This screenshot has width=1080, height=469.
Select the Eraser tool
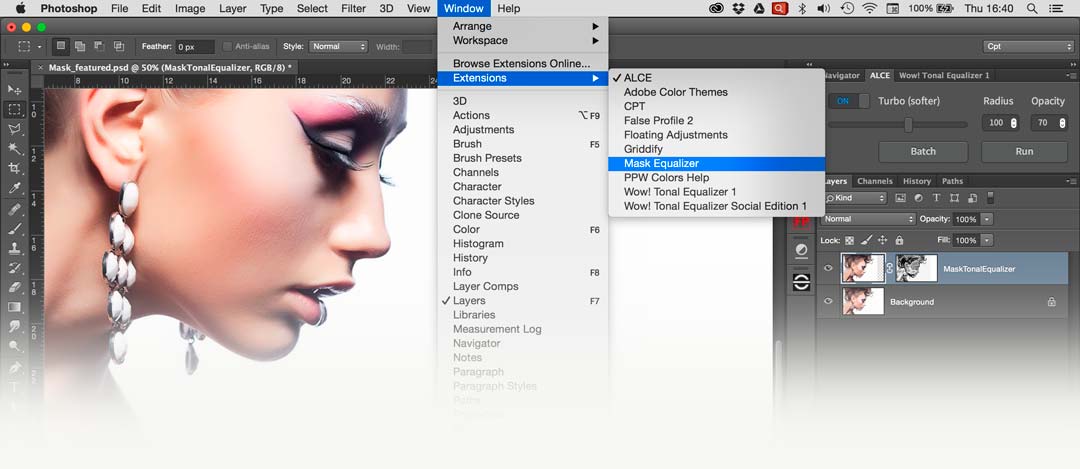(x=14, y=287)
